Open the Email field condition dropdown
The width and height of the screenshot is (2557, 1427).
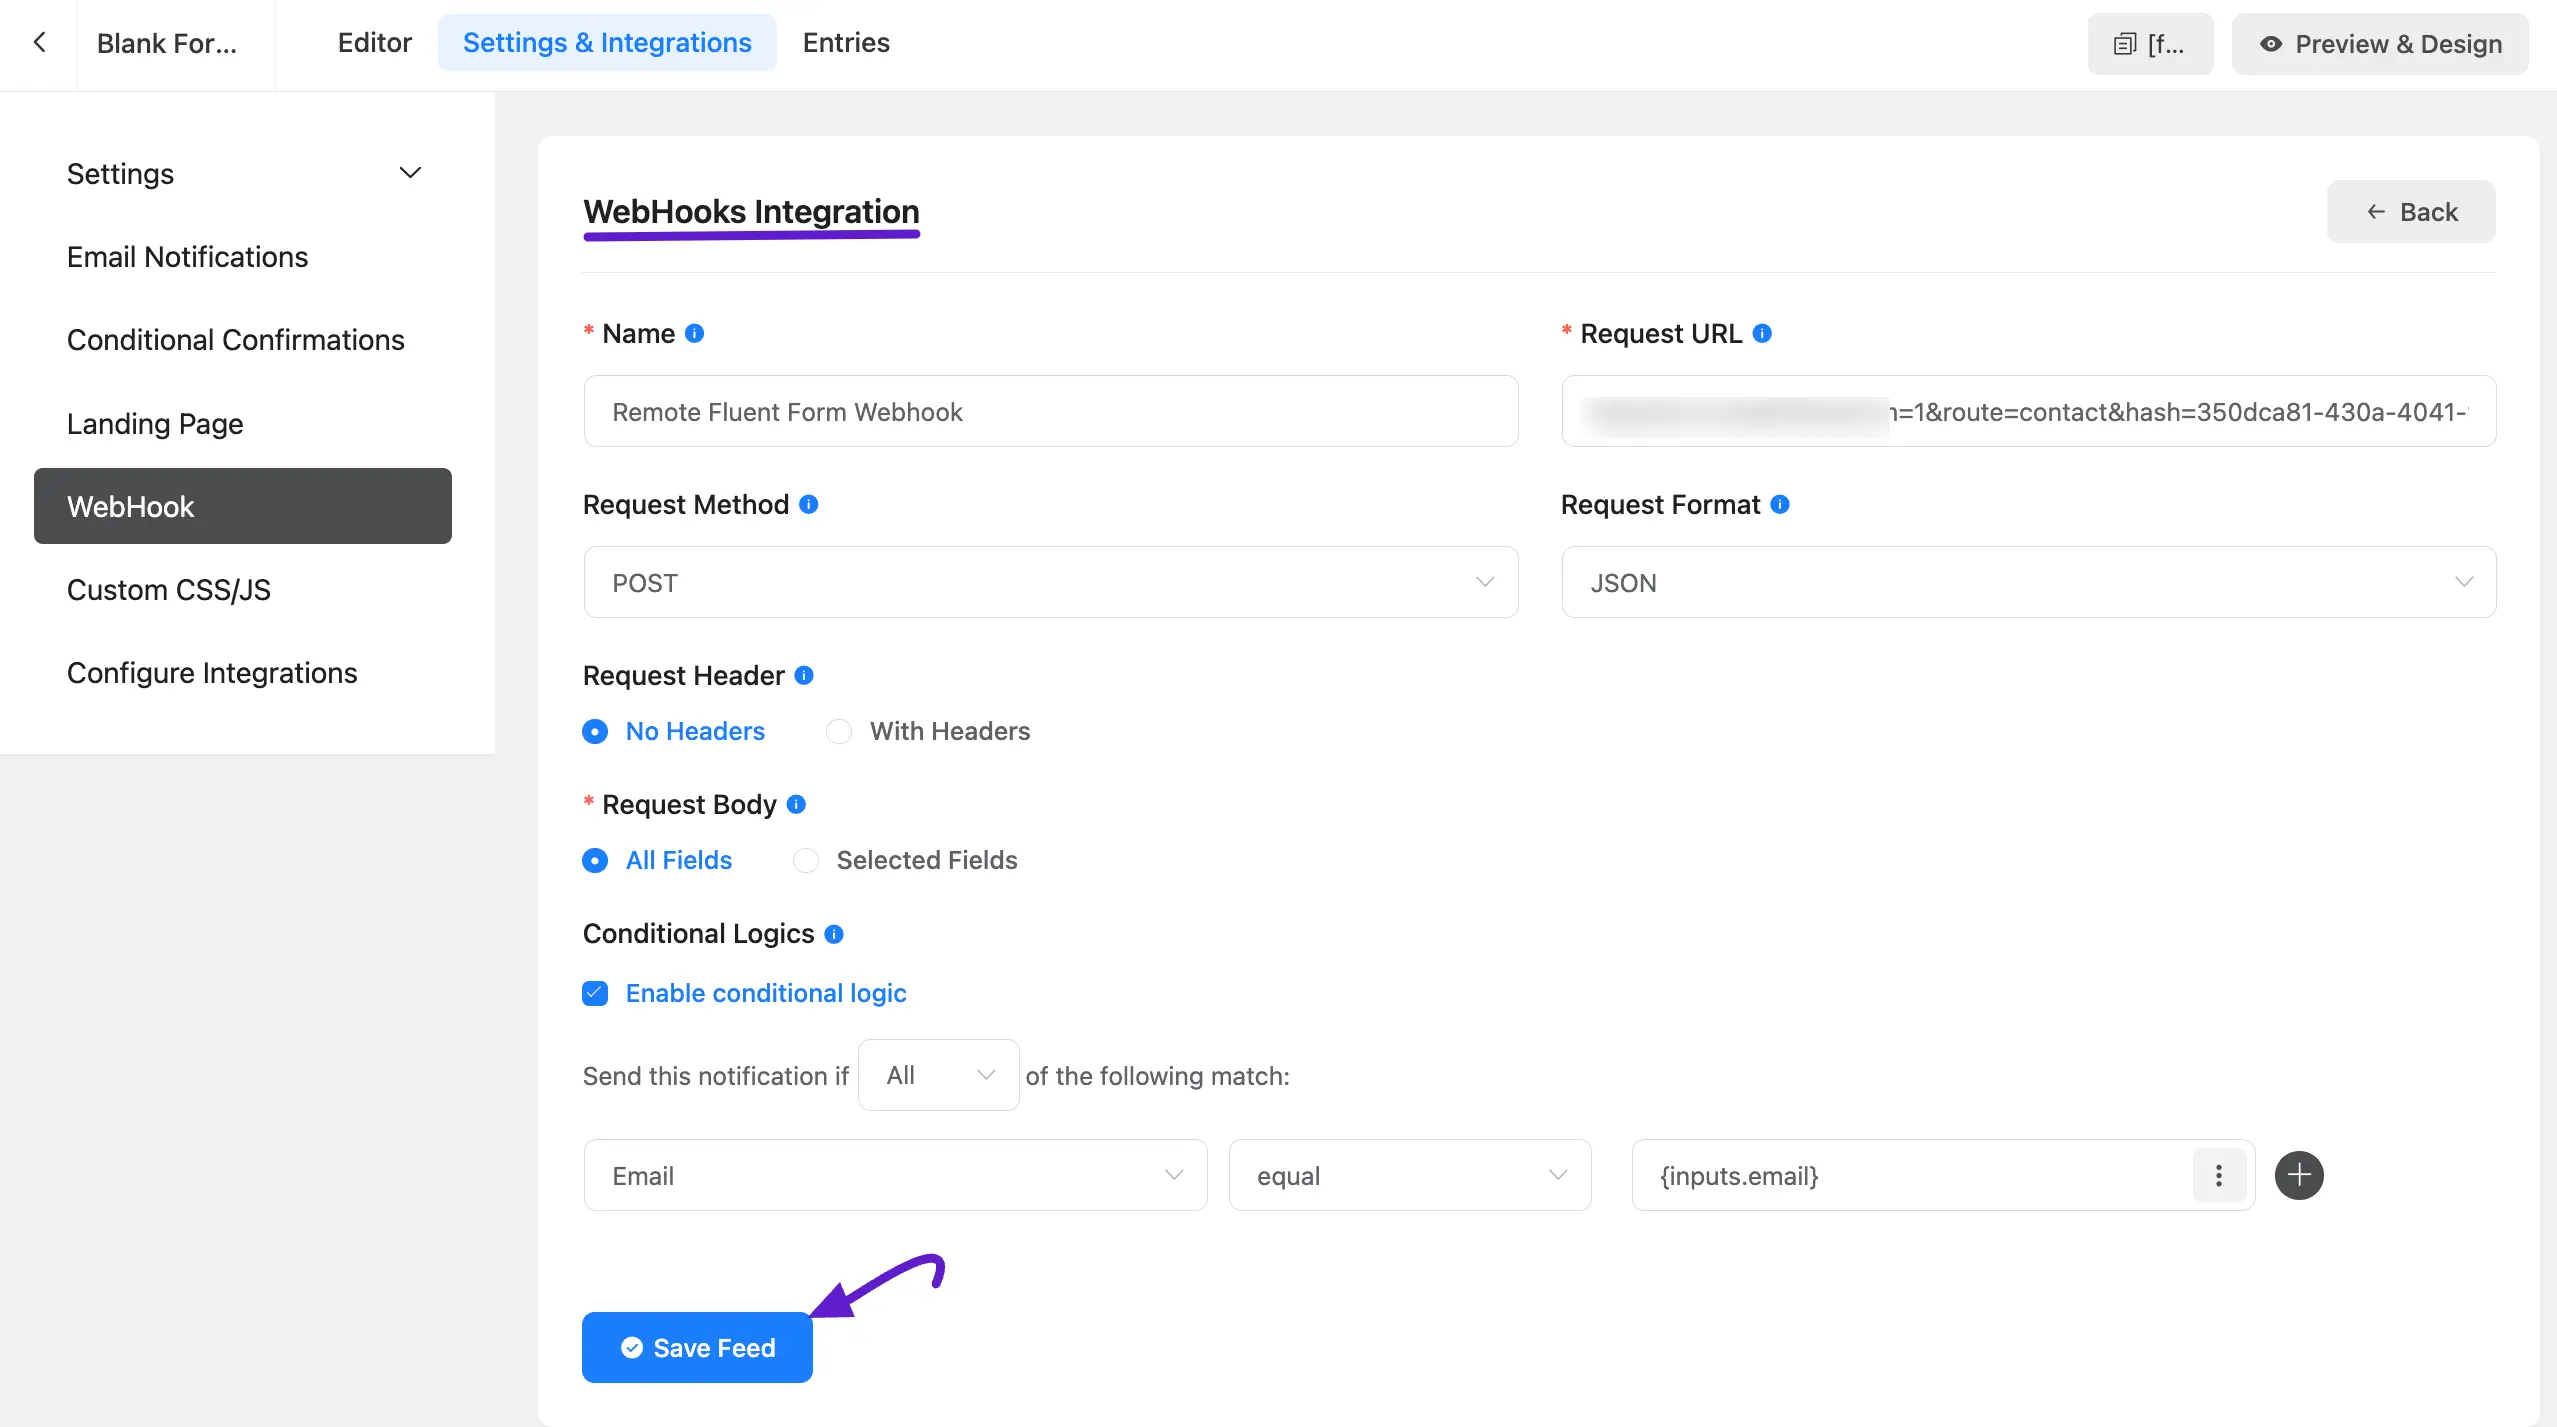point(895,1175)
